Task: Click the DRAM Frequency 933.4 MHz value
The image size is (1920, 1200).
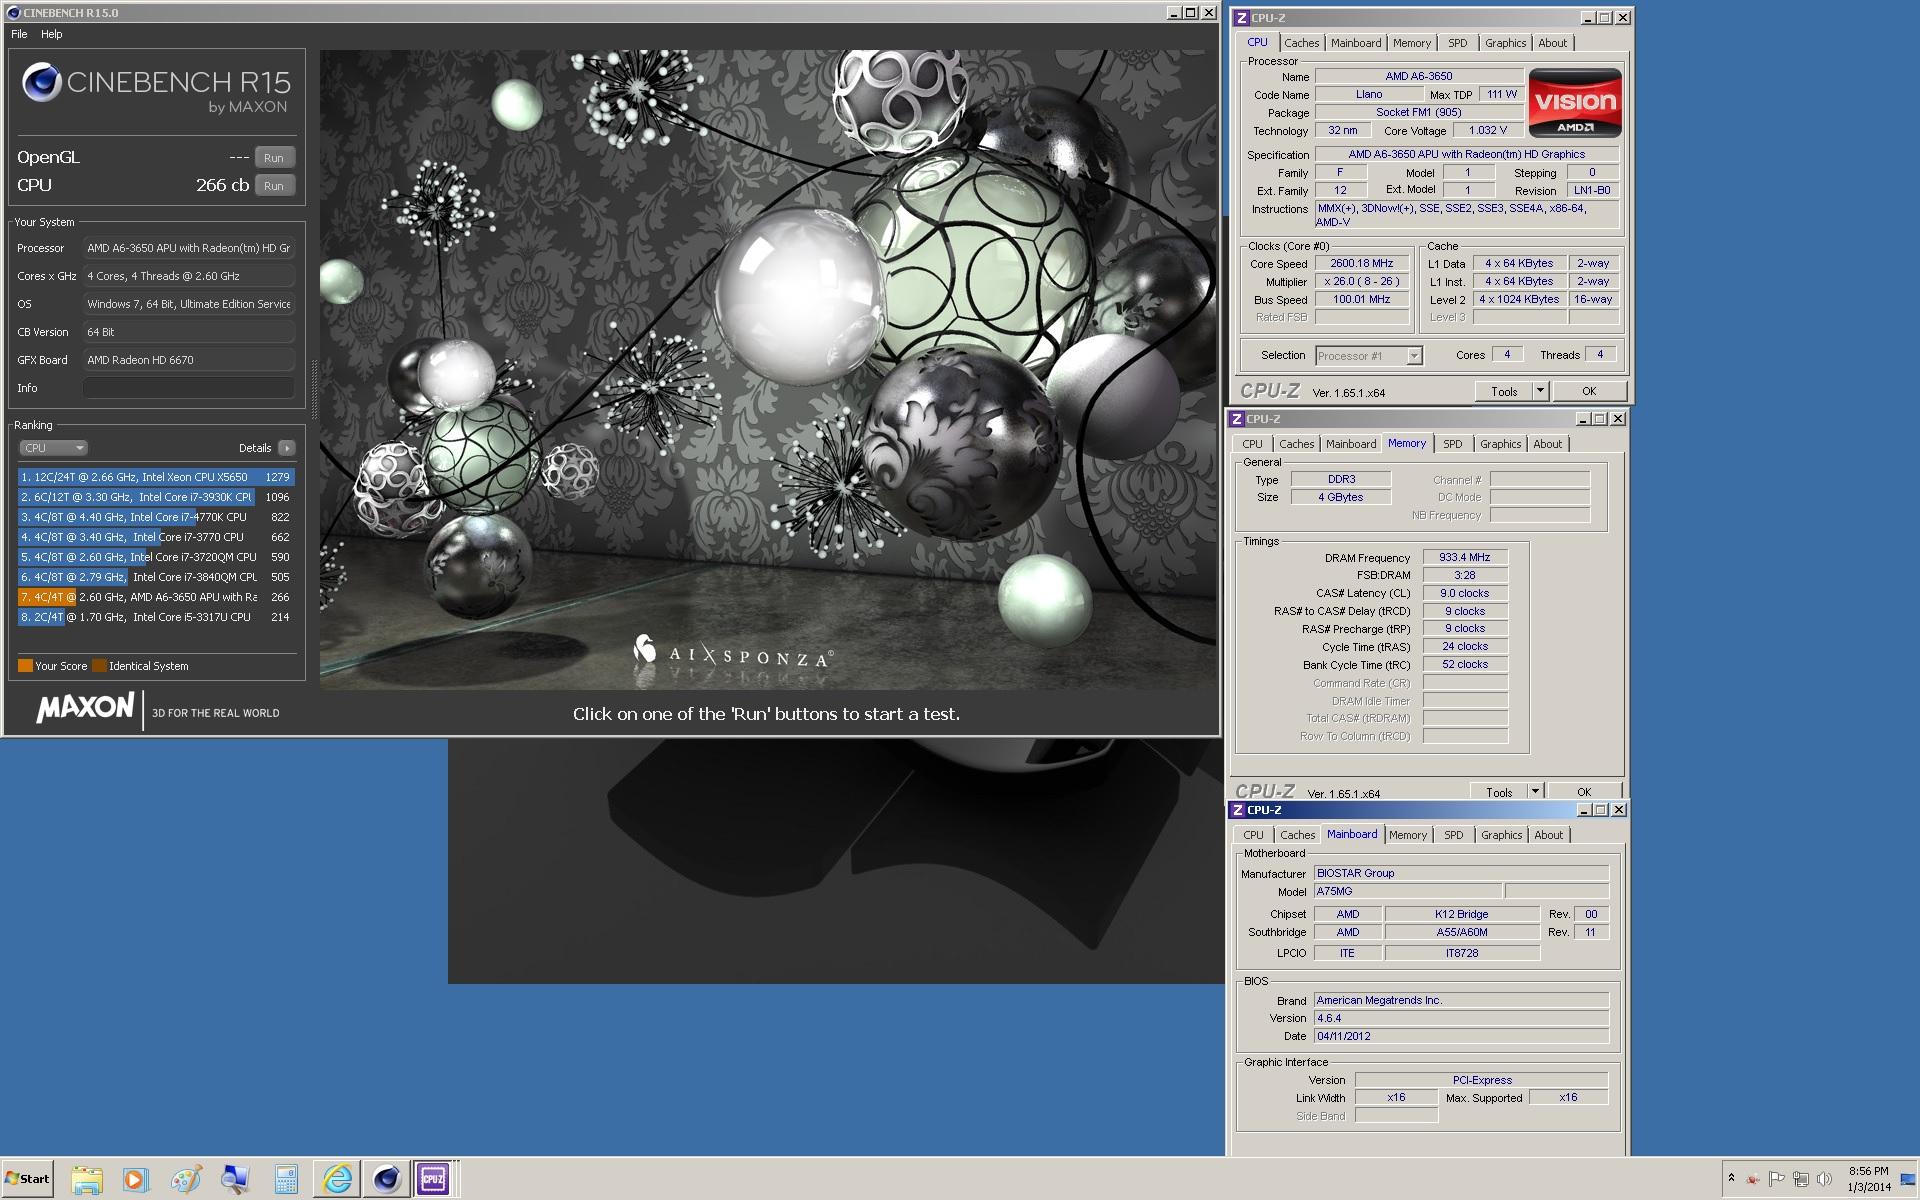Action: pos(1464,558)
